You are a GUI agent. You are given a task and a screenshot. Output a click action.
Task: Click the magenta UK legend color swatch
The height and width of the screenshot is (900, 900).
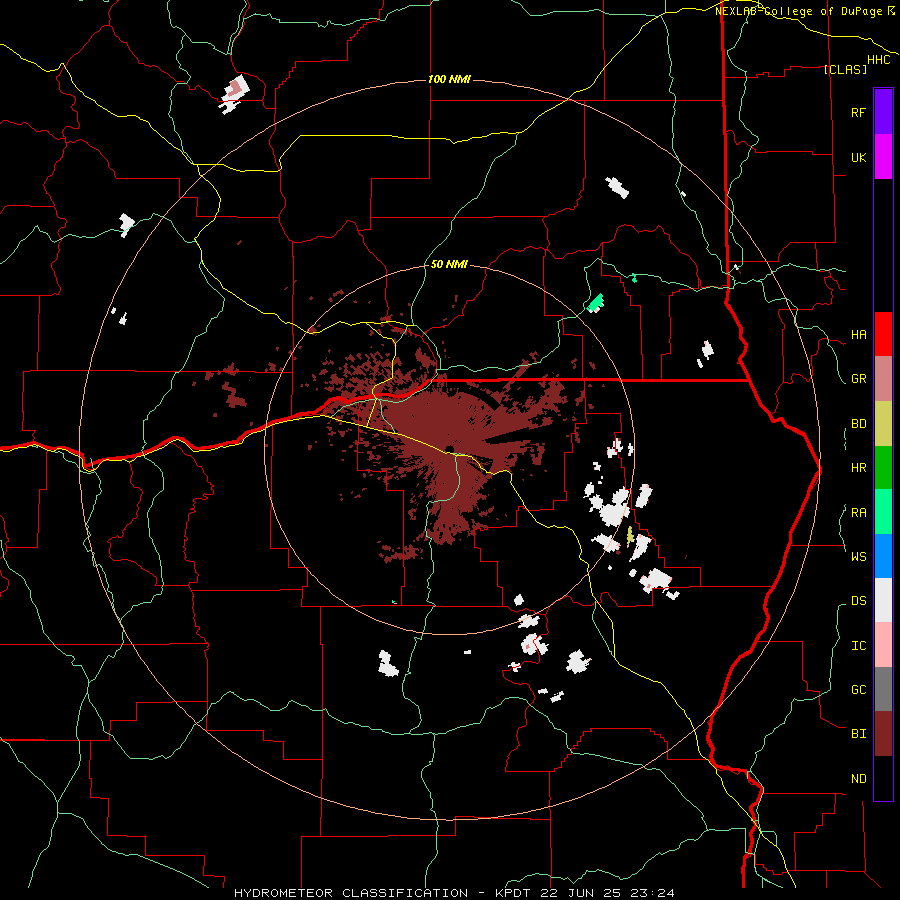point(883,157)
